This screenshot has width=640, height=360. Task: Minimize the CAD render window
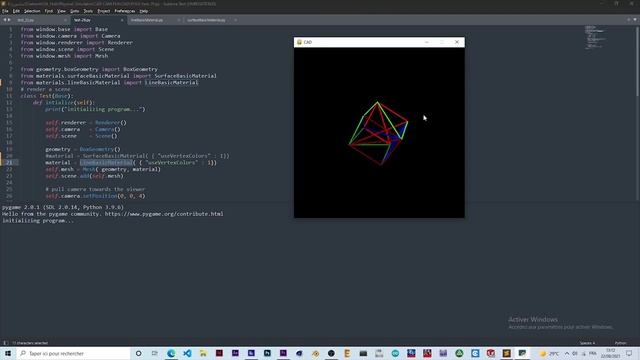pyautogui.click(x=427, y=42)
